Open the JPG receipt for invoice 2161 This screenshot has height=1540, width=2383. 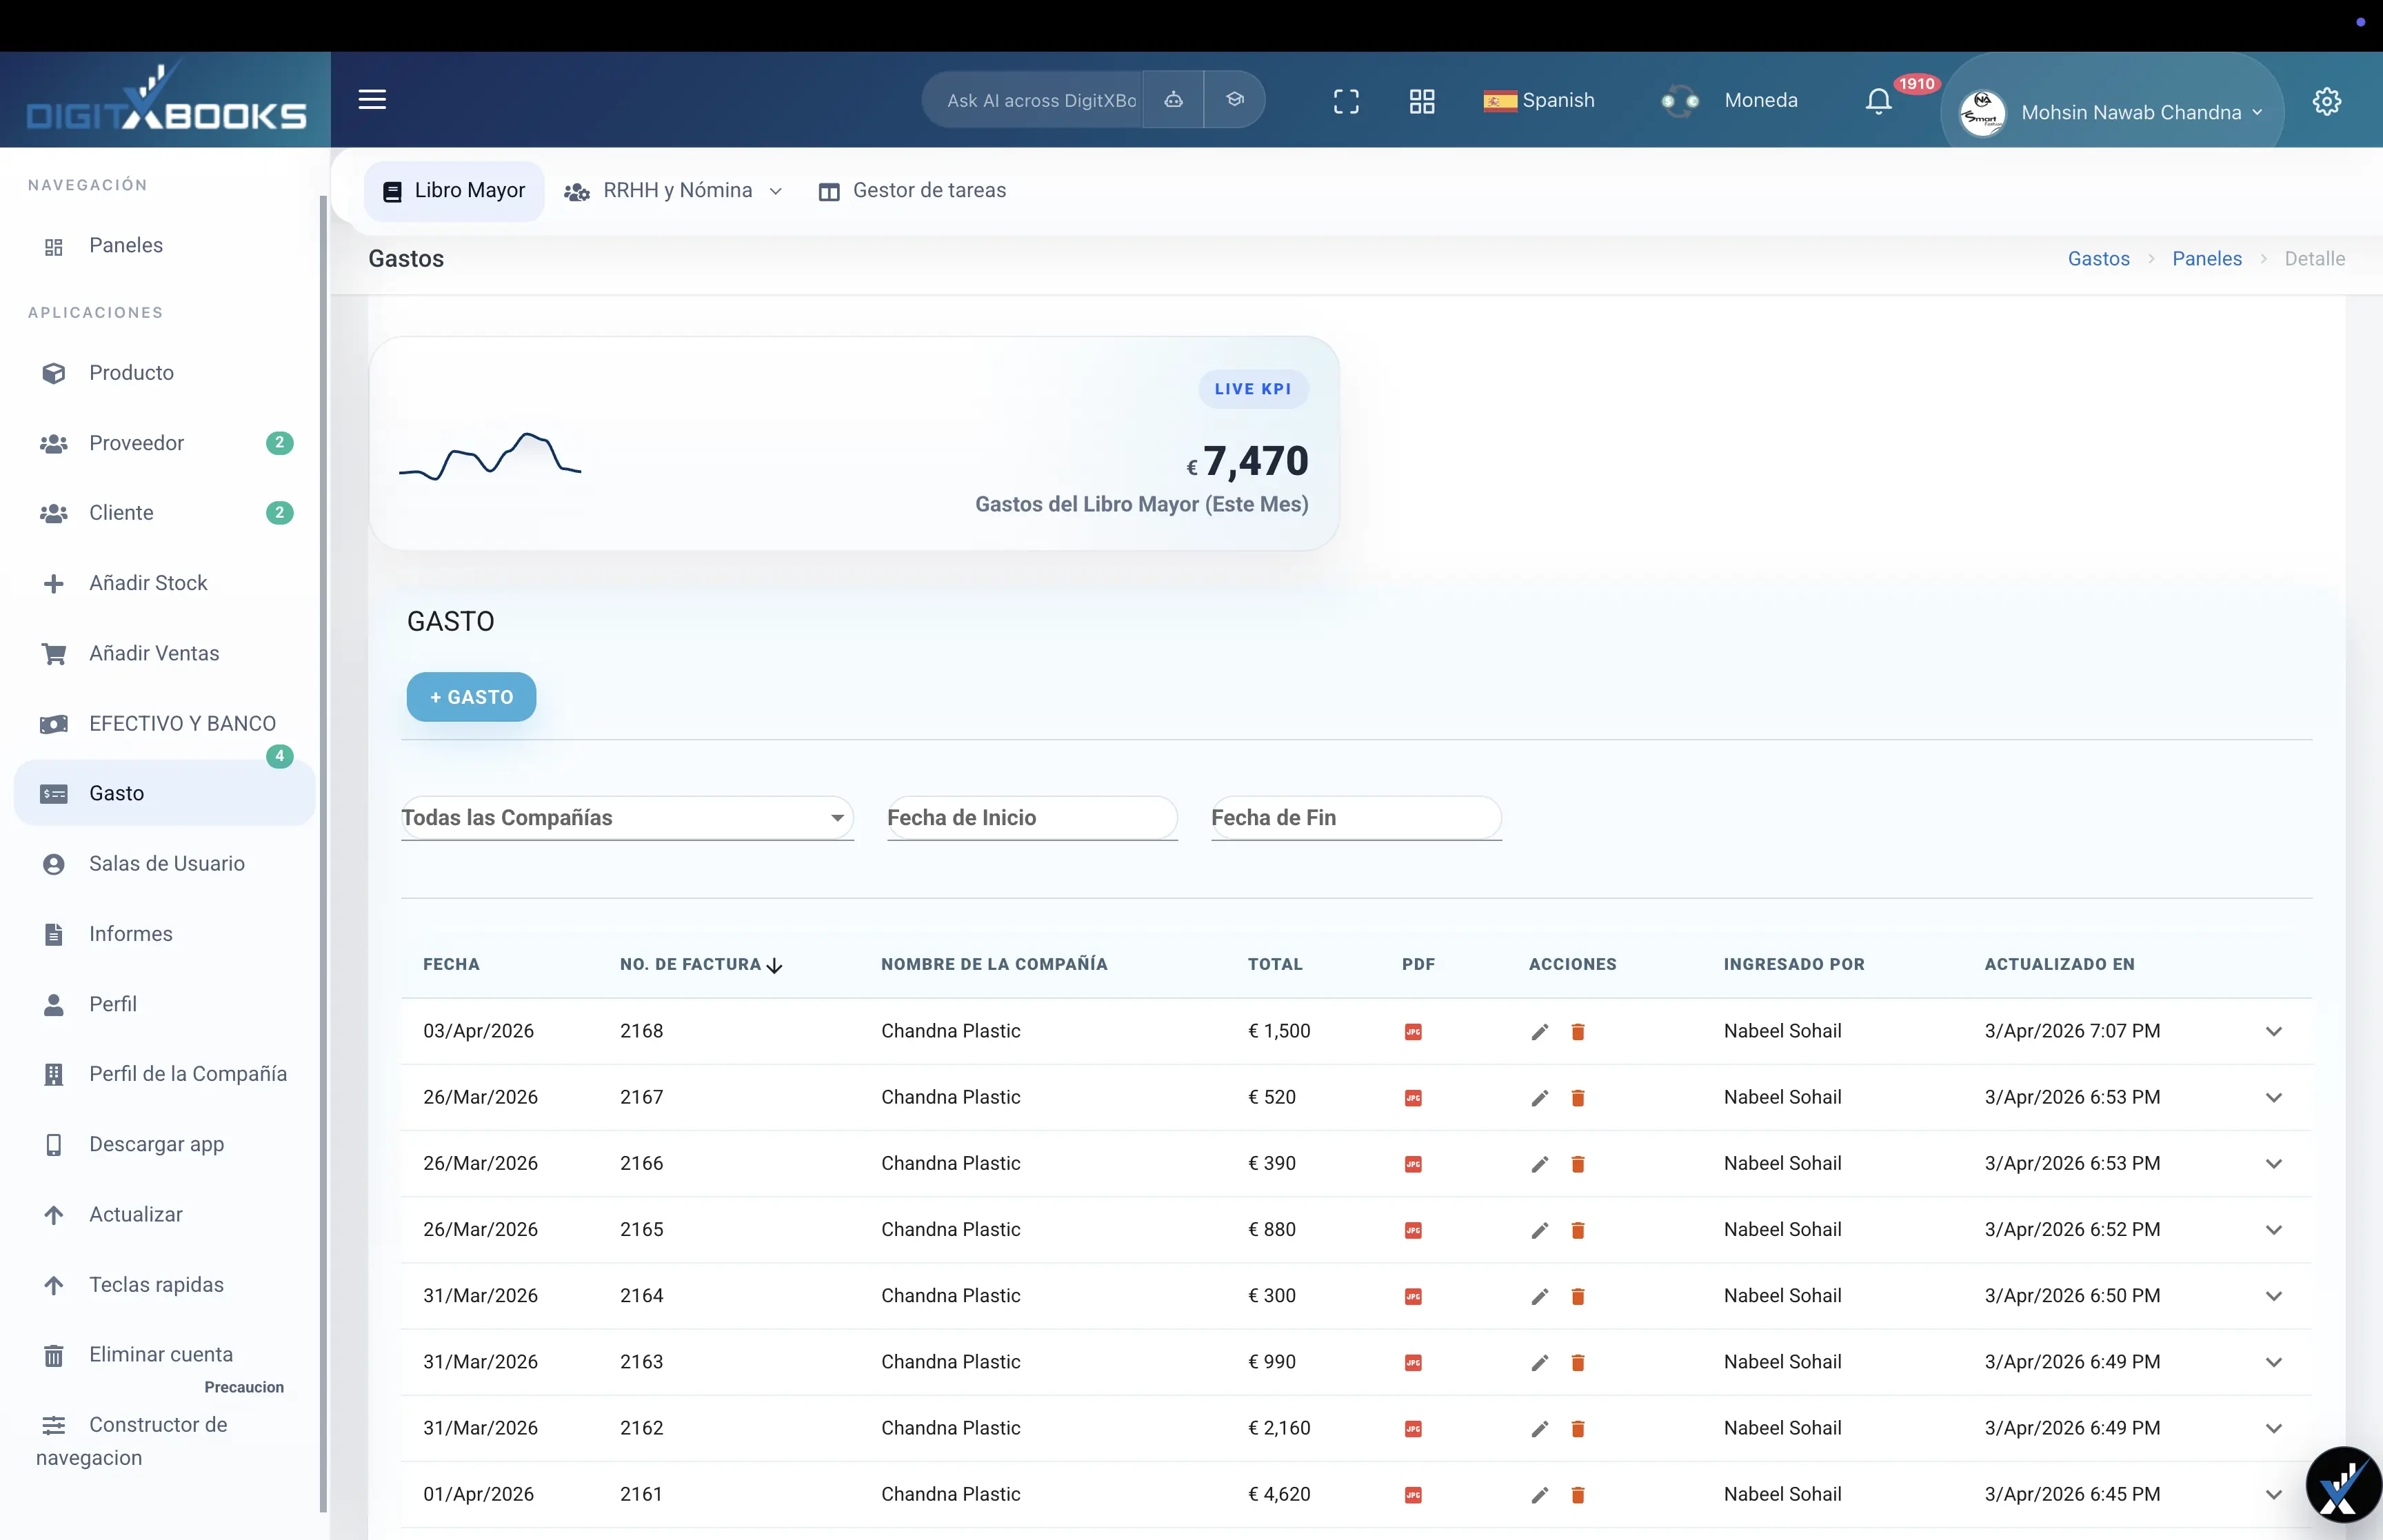pyautogui.click(x=1413, y=1495)
